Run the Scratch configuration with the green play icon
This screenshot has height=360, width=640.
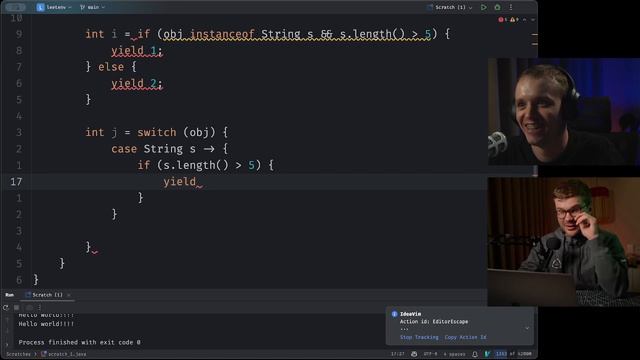point(484,7)
